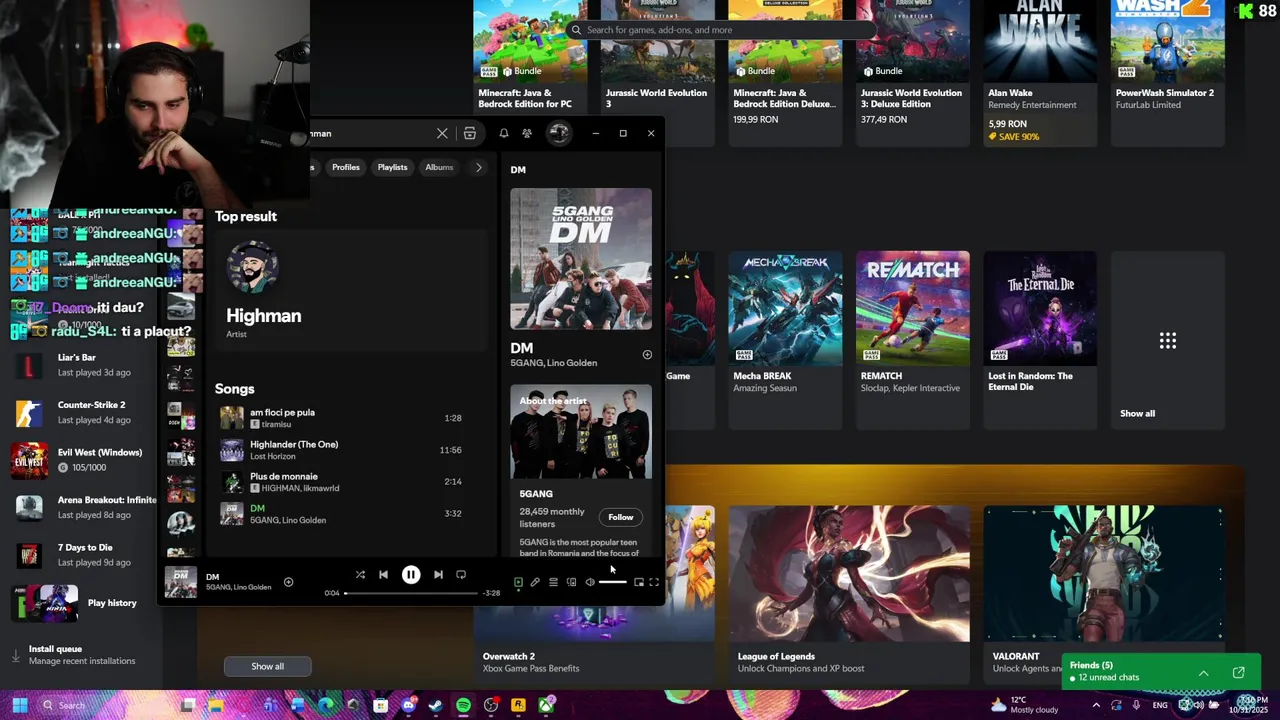Add DM to library from Now Playing panel

click(x=647, y=355)
